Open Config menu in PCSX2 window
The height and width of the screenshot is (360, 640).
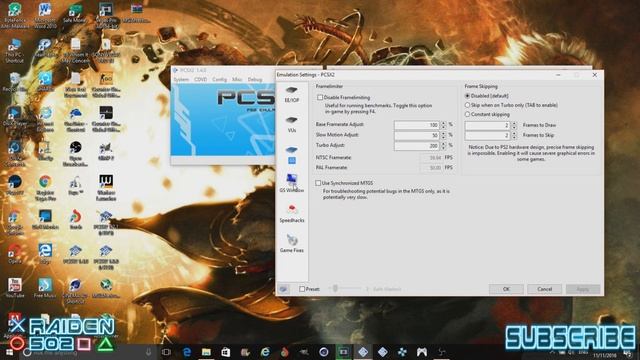[219, 80]
